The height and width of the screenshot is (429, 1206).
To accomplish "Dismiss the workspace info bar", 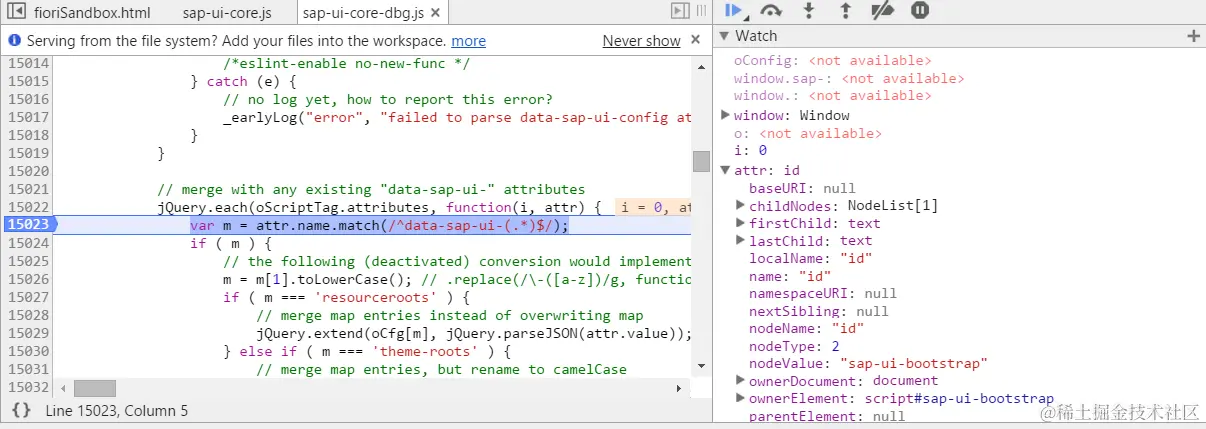I will (697, 41).
